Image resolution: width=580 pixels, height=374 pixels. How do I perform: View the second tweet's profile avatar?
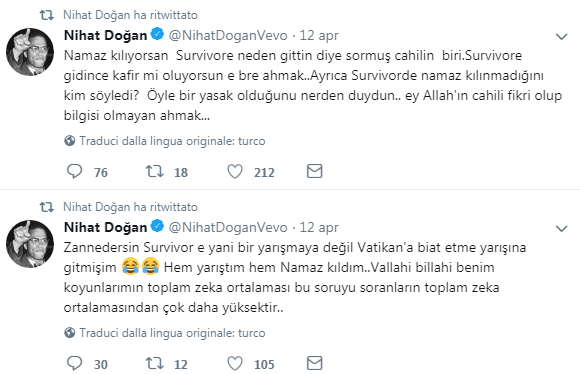click(x=30, y=244)
